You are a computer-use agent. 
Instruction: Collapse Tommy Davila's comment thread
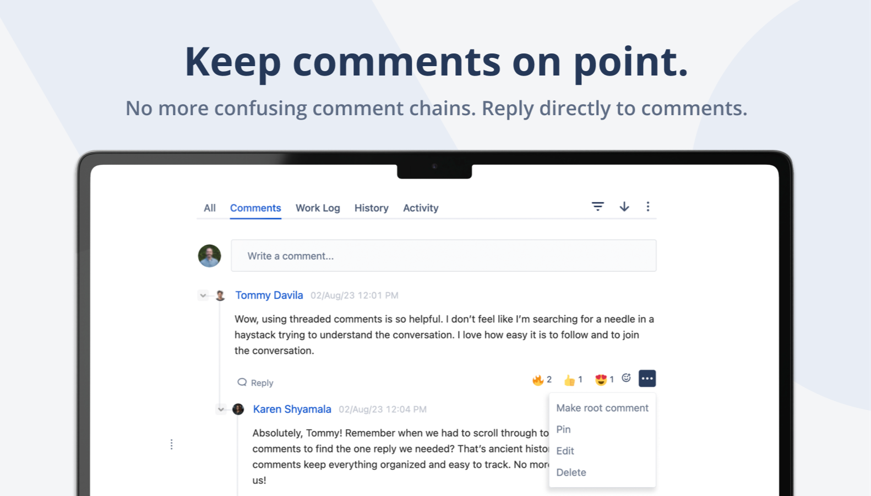203,296
